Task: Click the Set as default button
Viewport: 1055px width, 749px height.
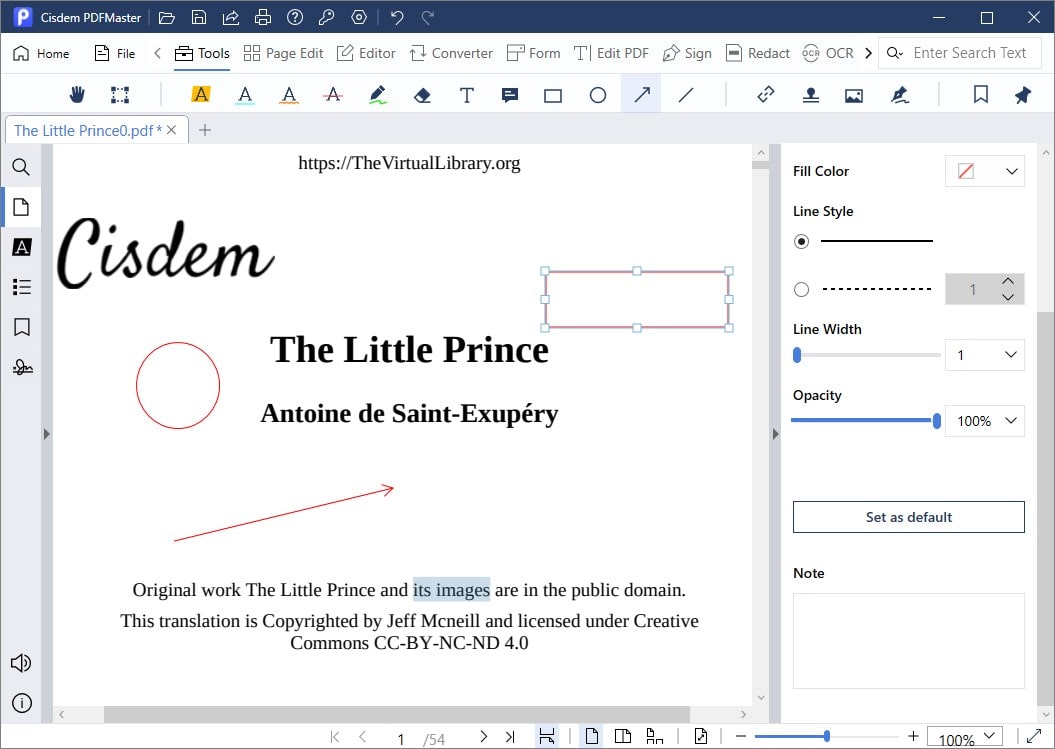Action: (908, 517)
